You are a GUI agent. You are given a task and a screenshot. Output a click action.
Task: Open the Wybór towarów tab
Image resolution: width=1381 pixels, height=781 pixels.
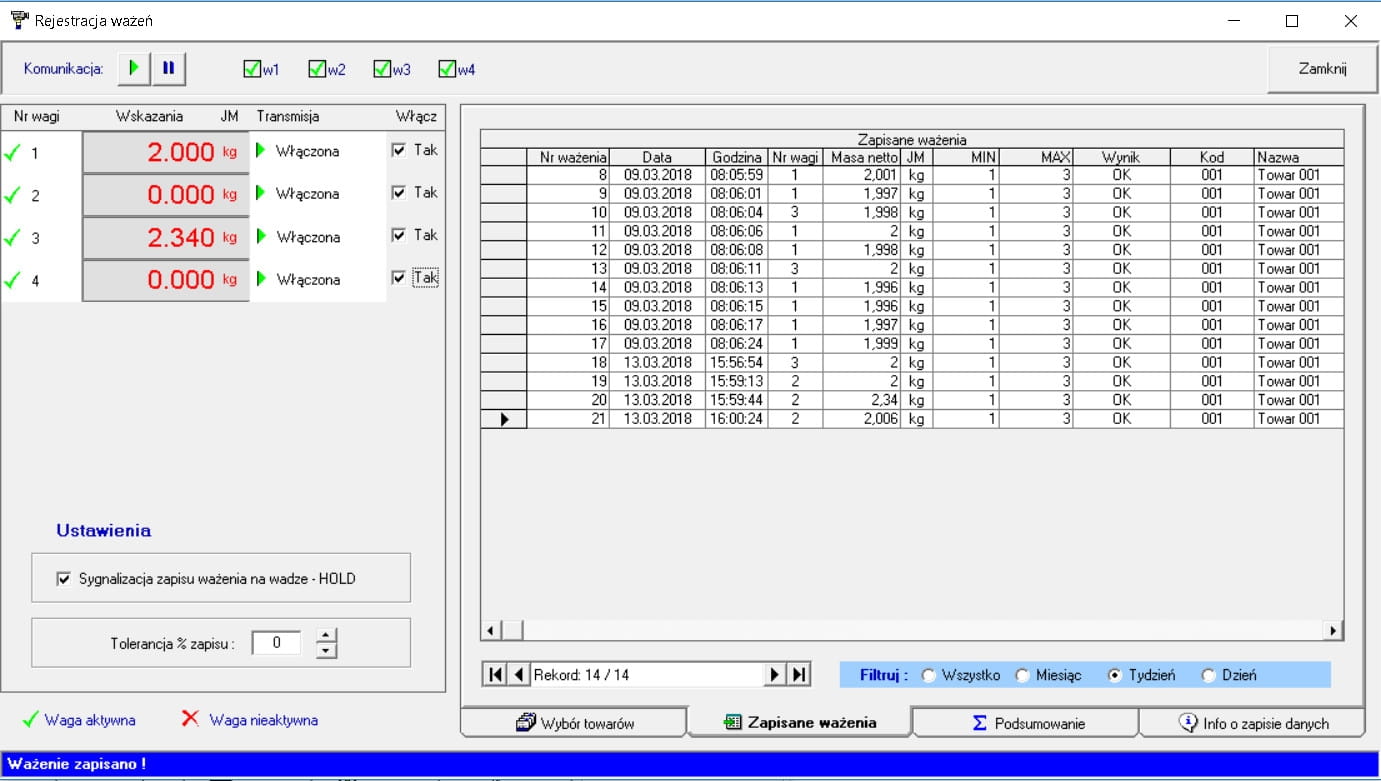tap(574, 723)
